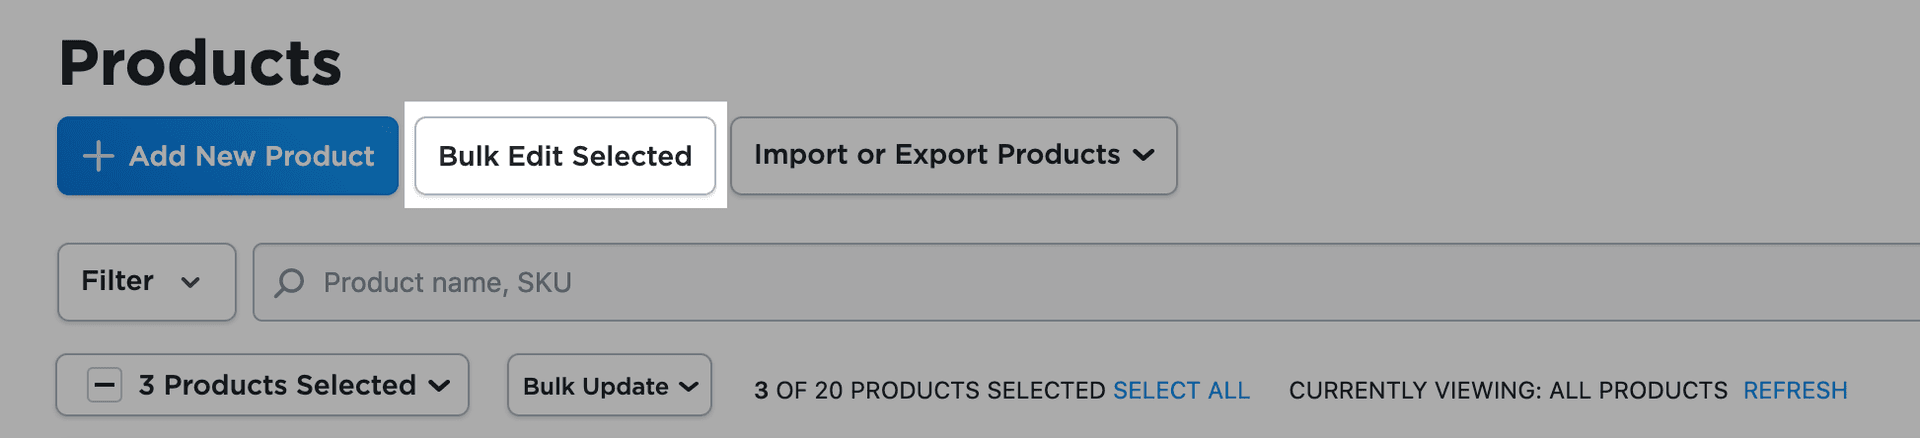The image size is (1920, 438).
Task: Click the Products page heading
Action: (x=200, y=63)
